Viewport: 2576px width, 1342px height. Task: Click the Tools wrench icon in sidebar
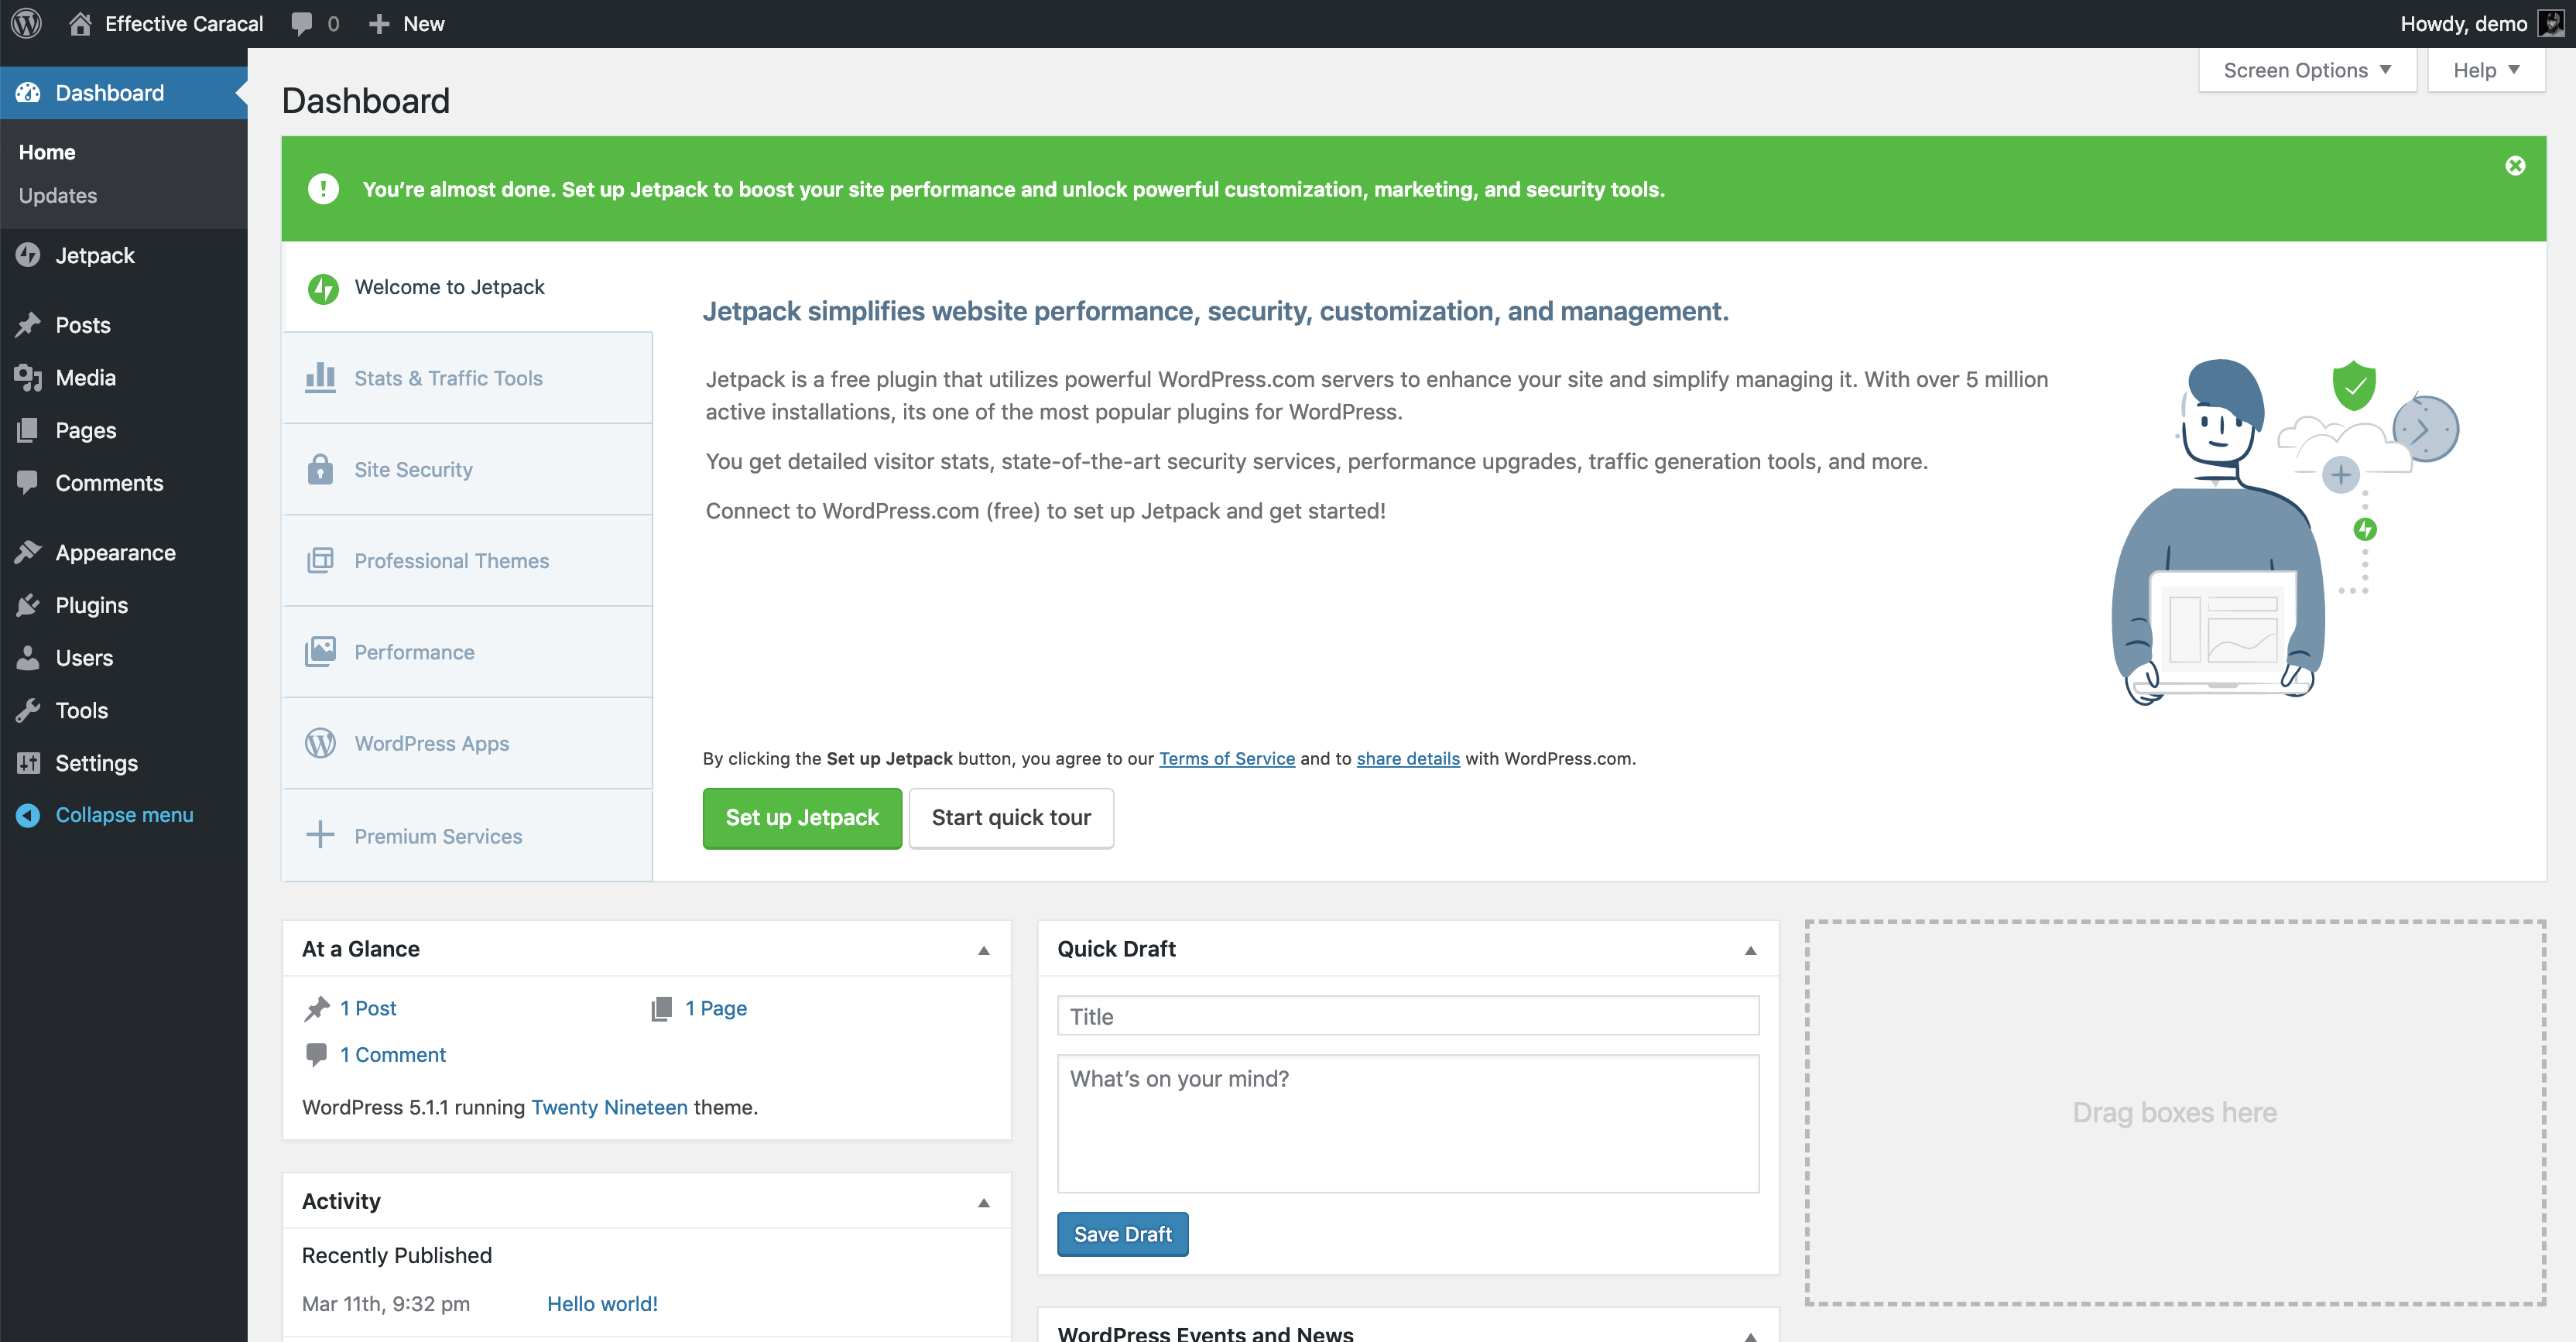28,710
